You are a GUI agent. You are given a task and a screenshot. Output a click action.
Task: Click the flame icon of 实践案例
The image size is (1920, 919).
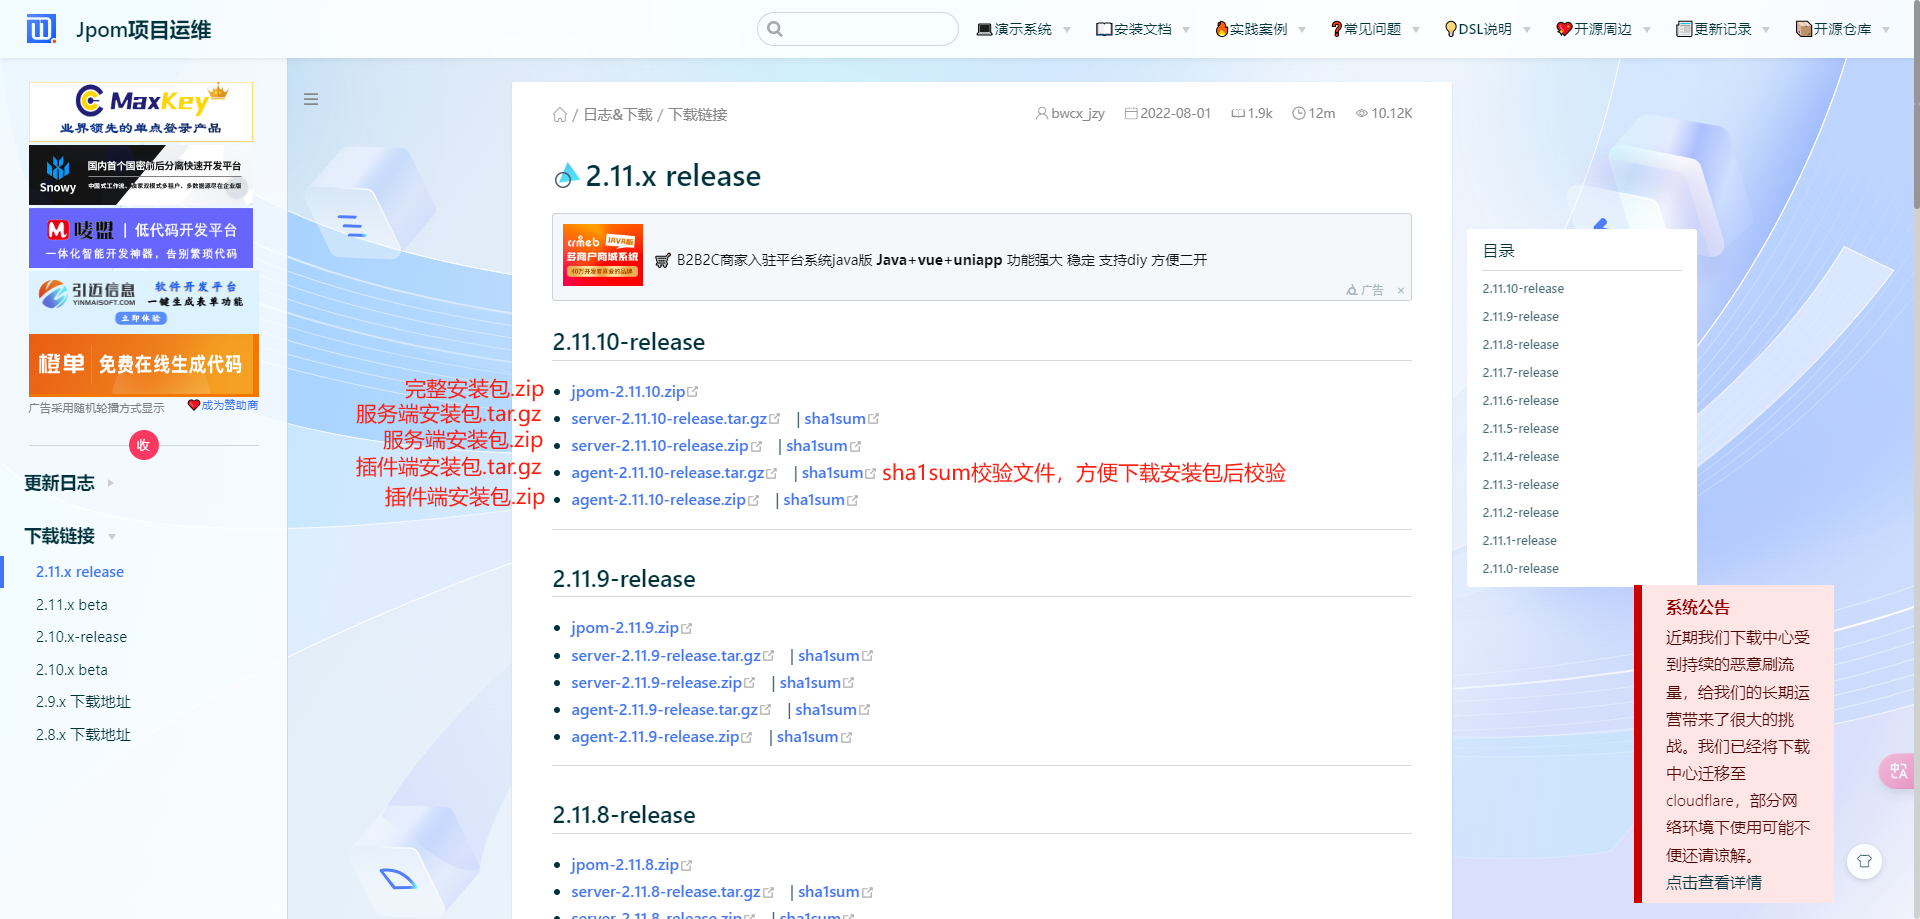pos(1222,29)
